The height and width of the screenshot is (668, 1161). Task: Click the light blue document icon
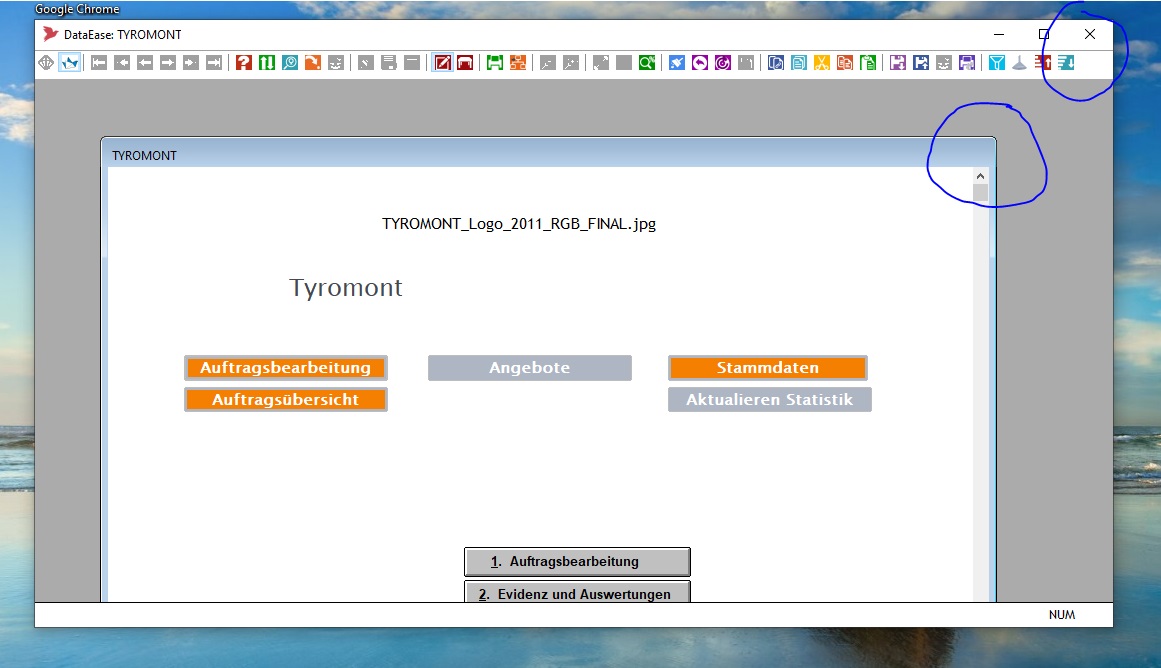pos(799,63)
